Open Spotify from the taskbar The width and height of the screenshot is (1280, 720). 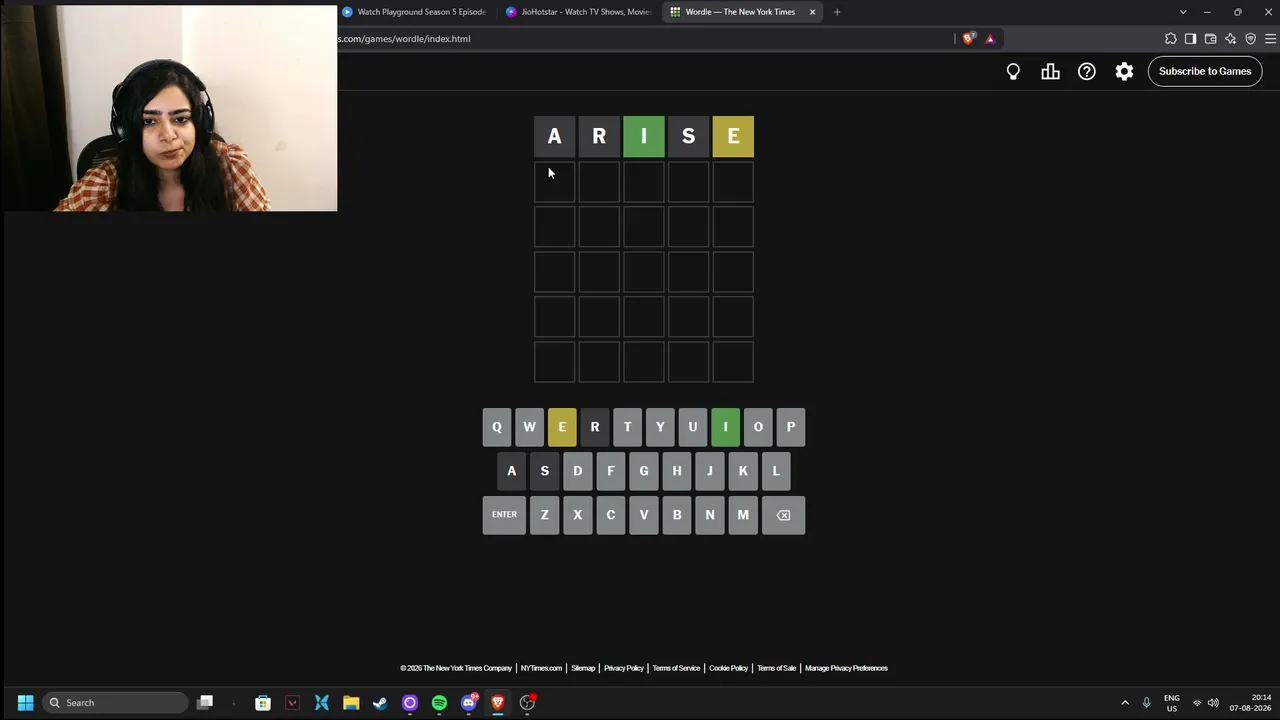[x=439, y=703]
